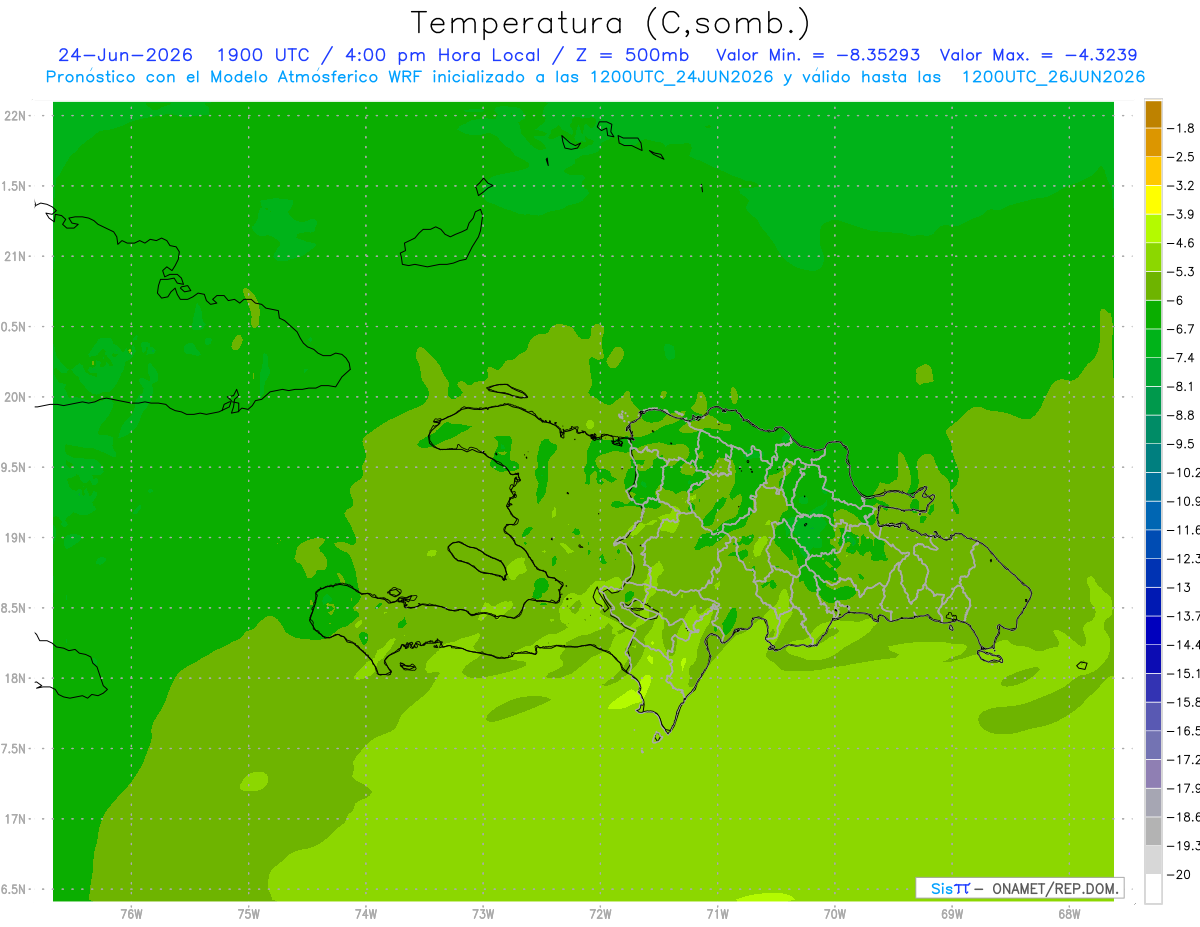Click the "1200UTC_26JUN2026" valid-until text
Viewport: 1200px width, 927px height.
(x=1054, y=77)
